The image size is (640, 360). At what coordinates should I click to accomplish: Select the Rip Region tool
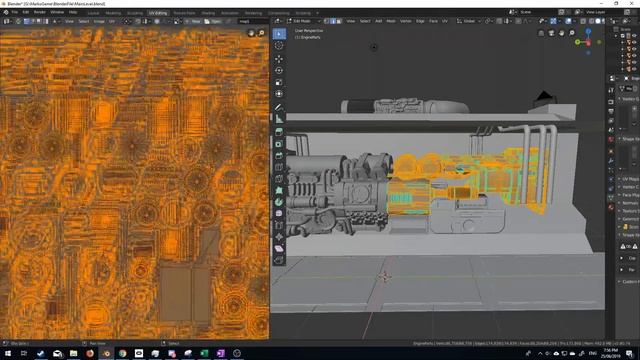(279, 260)
